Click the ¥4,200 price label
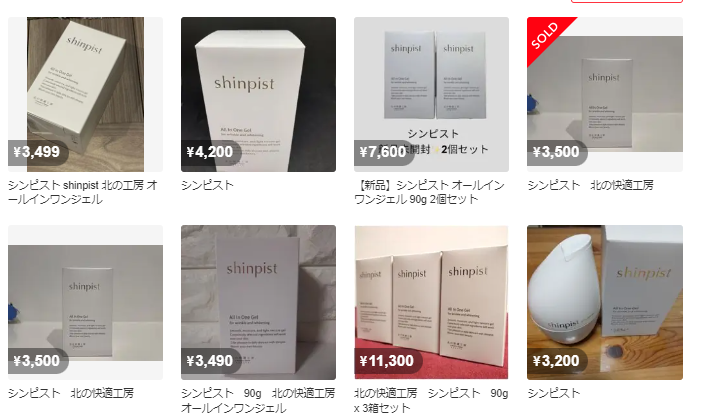The image size is (726, 417). click(211, 152)
